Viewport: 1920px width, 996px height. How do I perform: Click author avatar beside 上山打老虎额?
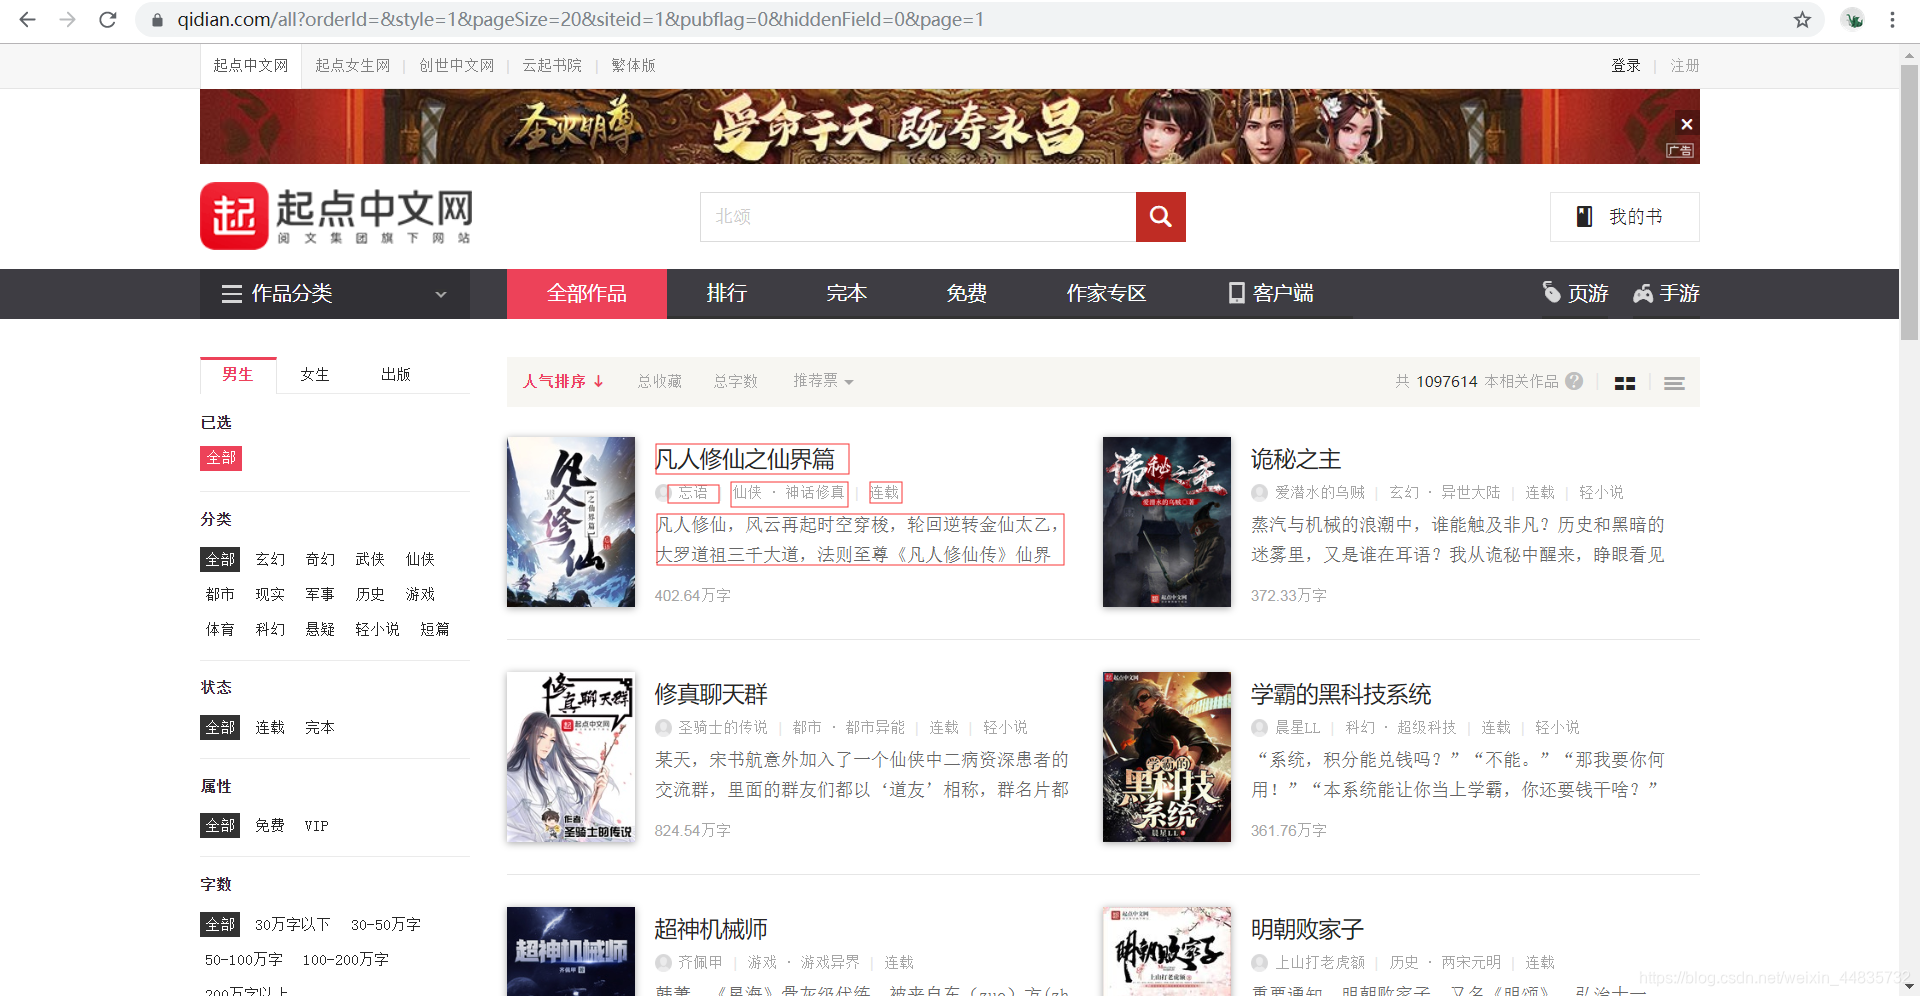click(1259, 963)
